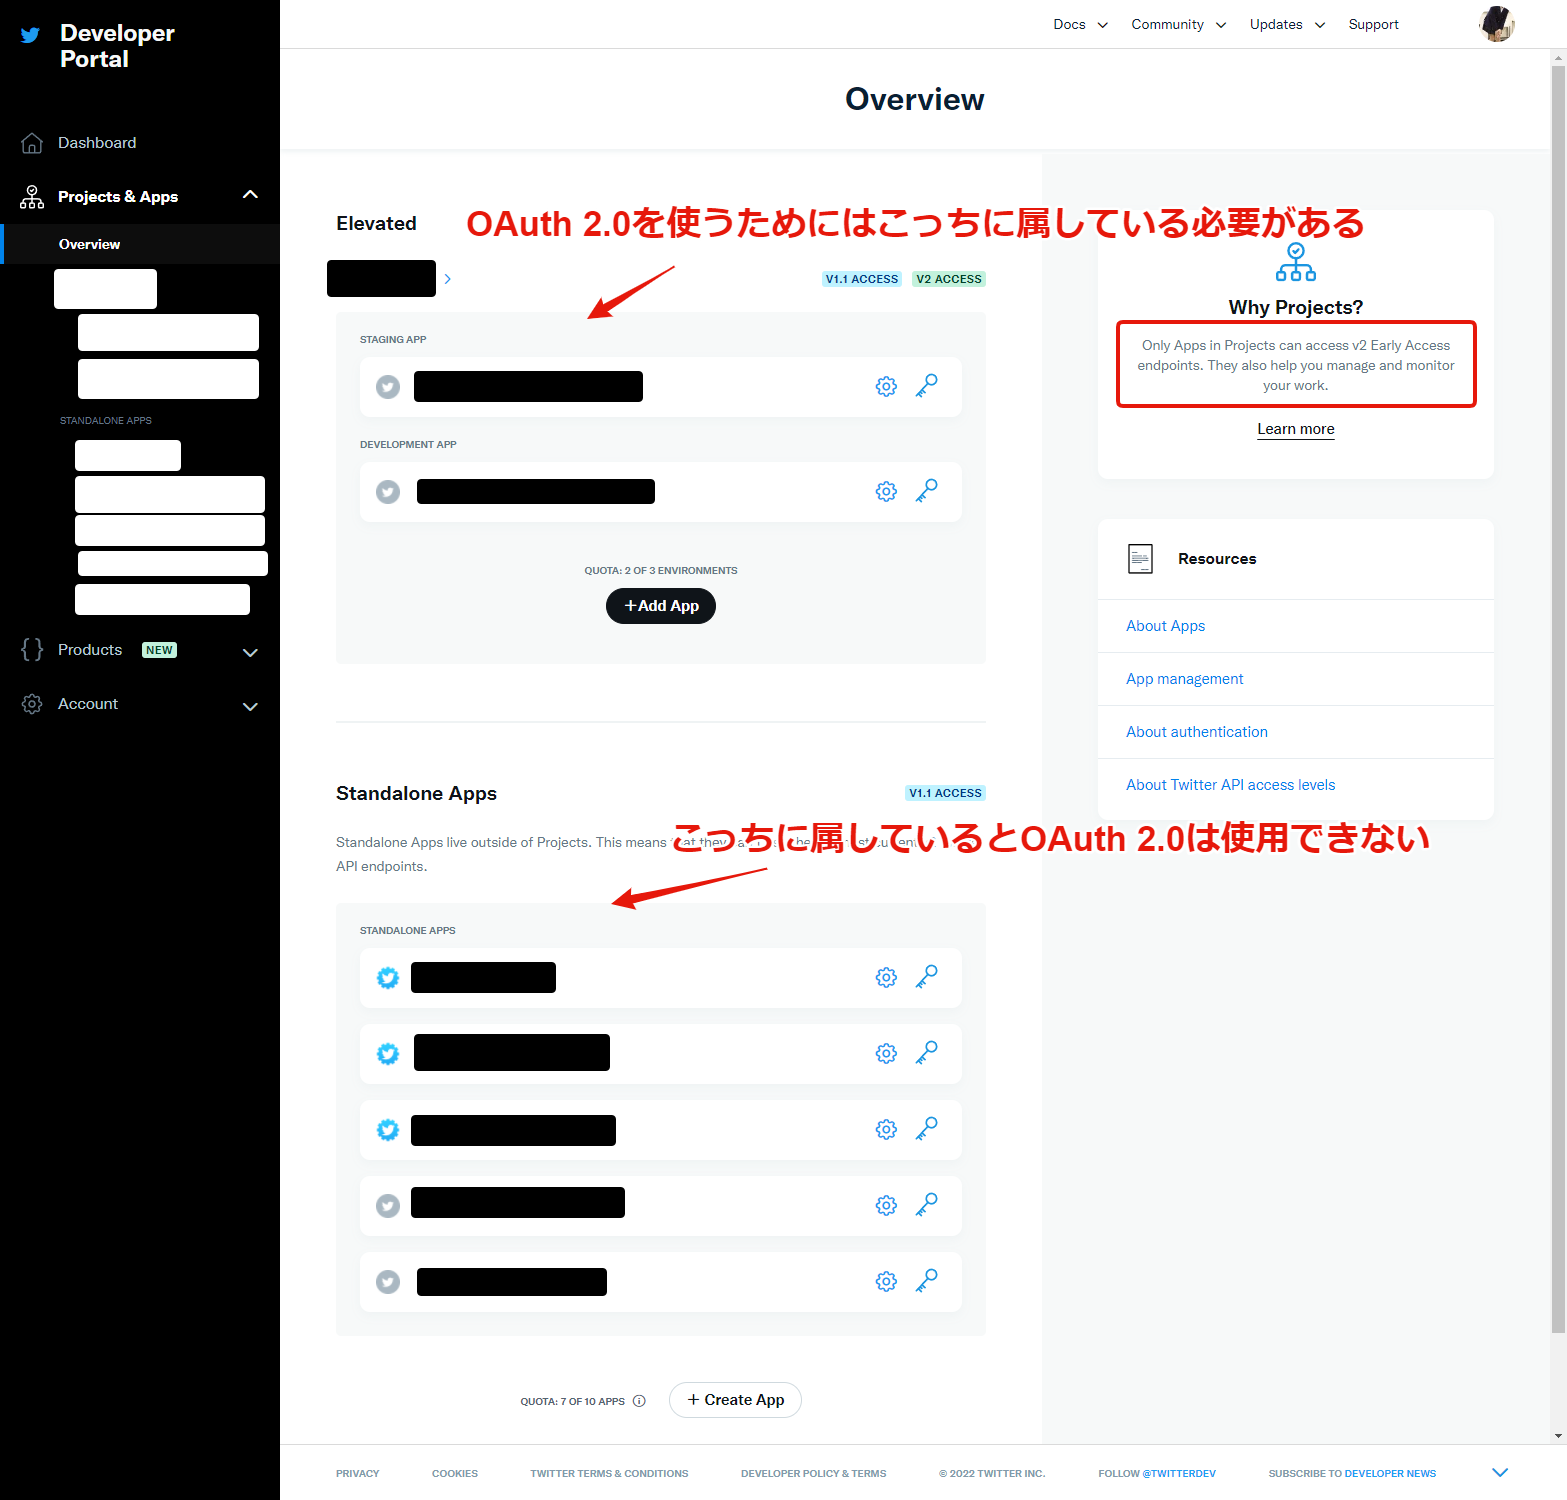Click the +Add App button
Viewport: 1567px width, 1500px height.
pyautogui.click(x=661, y=606)
